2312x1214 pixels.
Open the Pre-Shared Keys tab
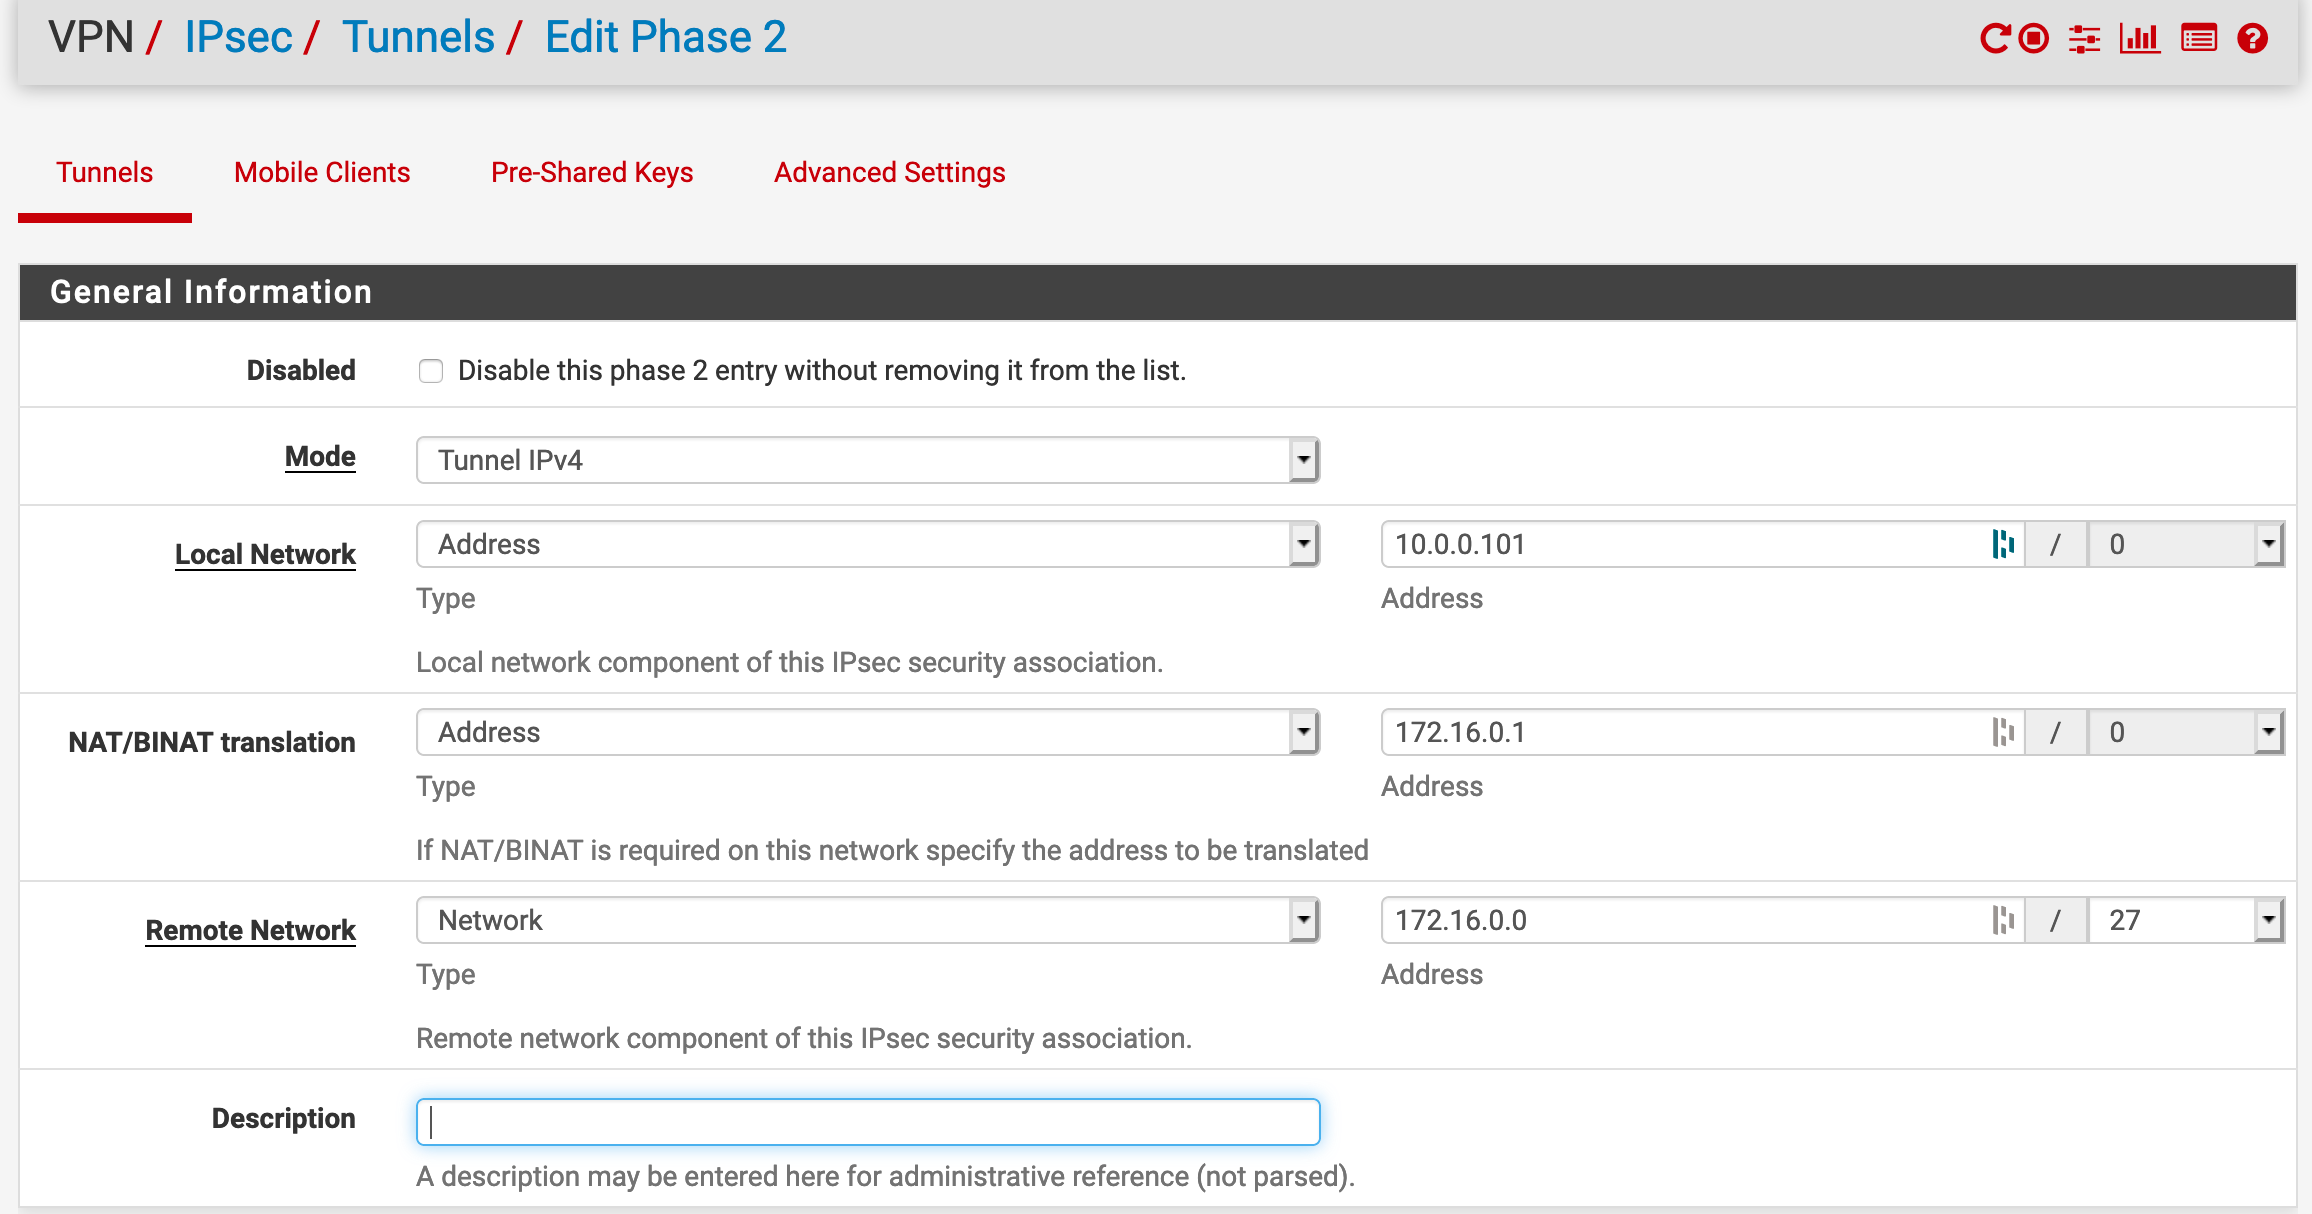tap(592, 172)
